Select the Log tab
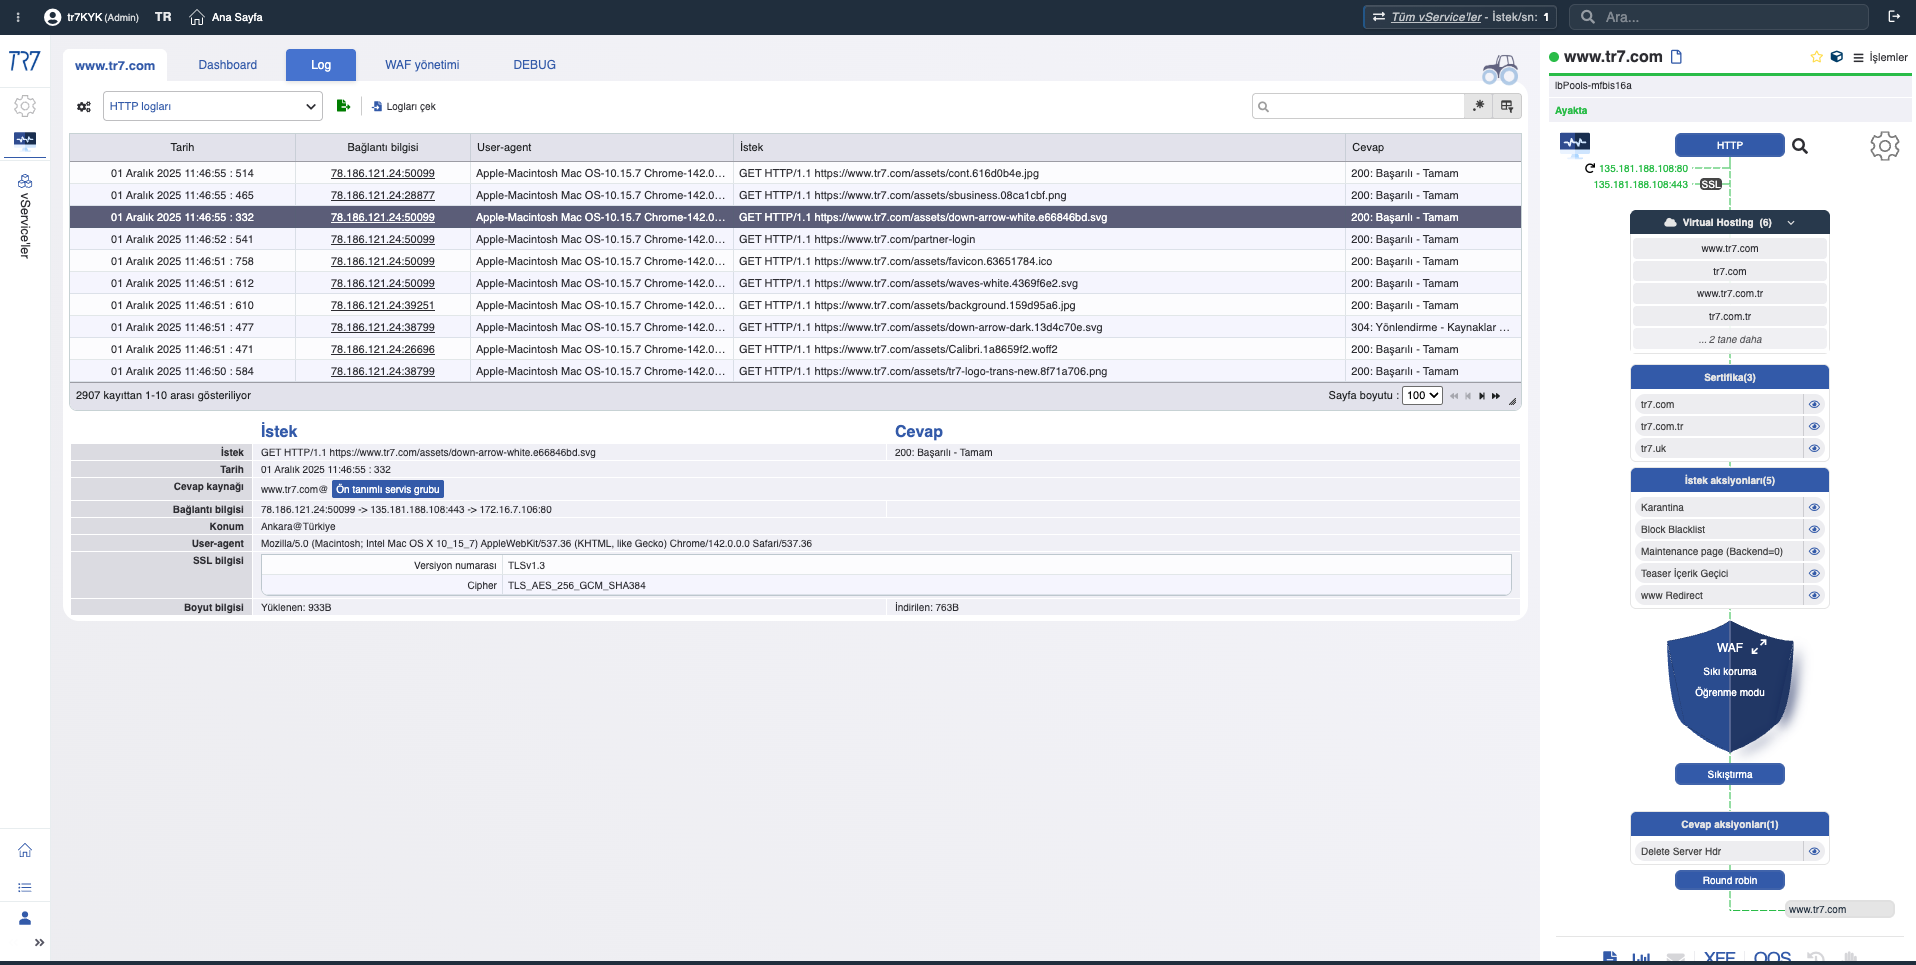Image resolution: width=1916 pixels, height=965 pixels. 321,65
